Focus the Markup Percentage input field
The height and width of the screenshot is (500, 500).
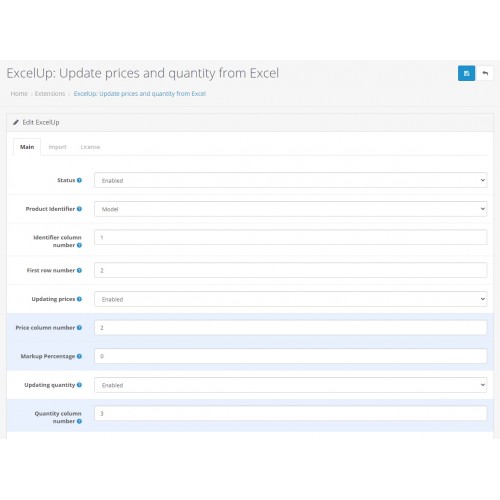pyautogui.click(x=290, y=356)
